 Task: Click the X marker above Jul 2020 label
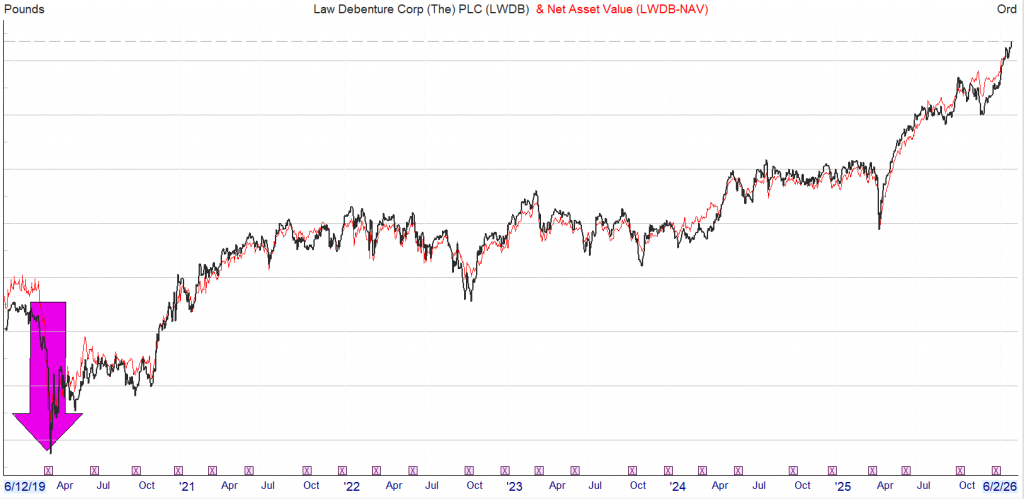(95, 469)
